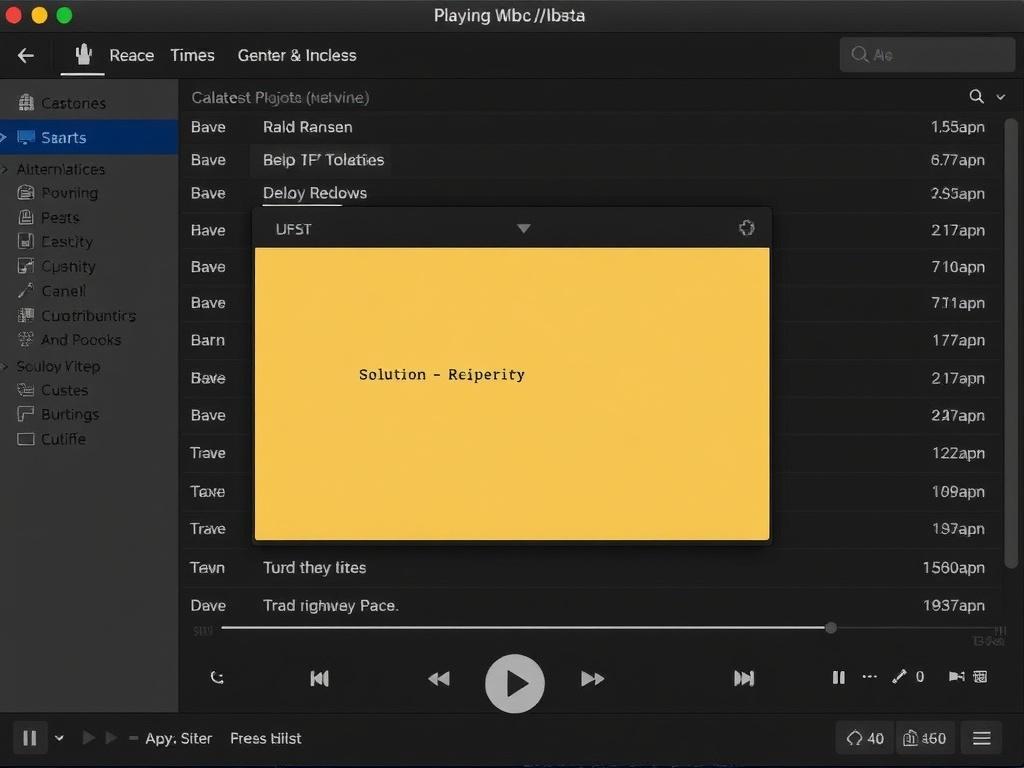
Task: Click the search input field at top right
Action: tap(925, 56)
